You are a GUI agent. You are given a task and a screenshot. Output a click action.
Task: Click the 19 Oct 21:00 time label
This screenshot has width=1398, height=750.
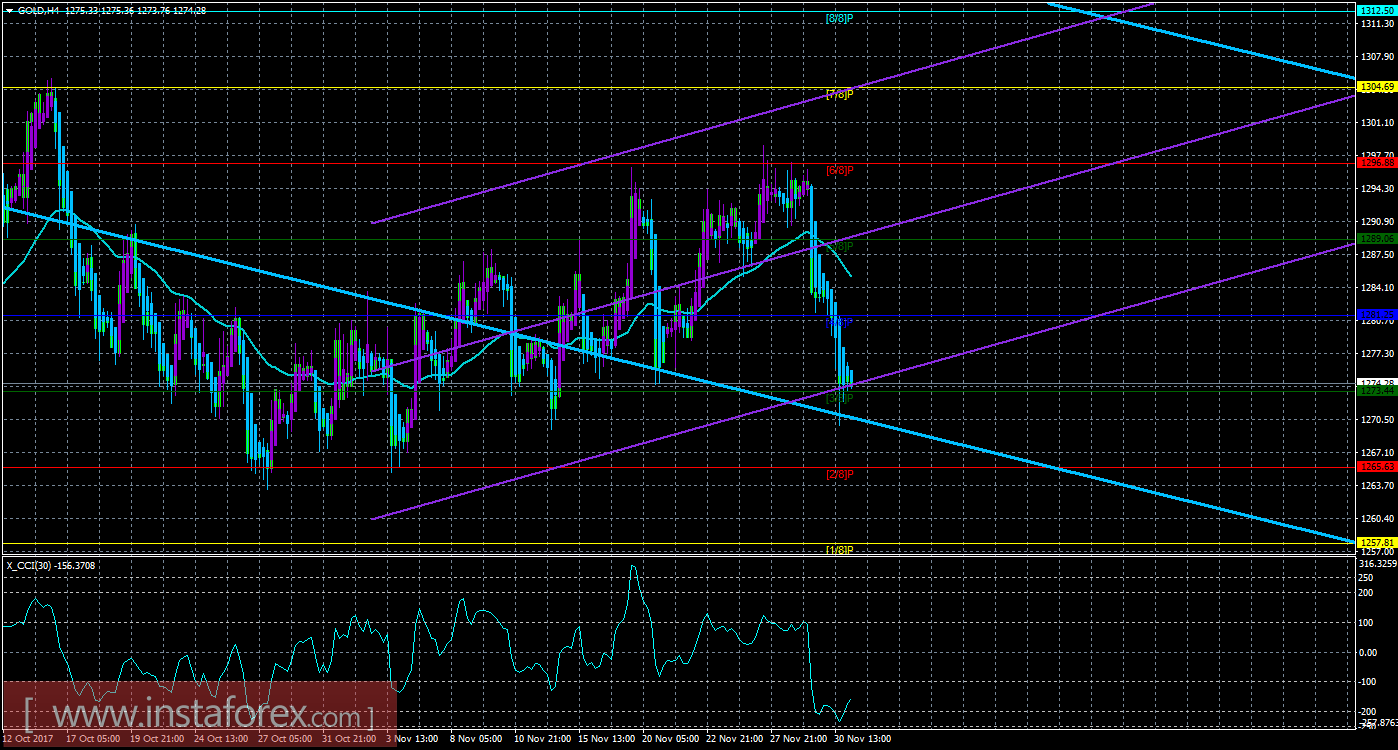[x=156, y=740]
